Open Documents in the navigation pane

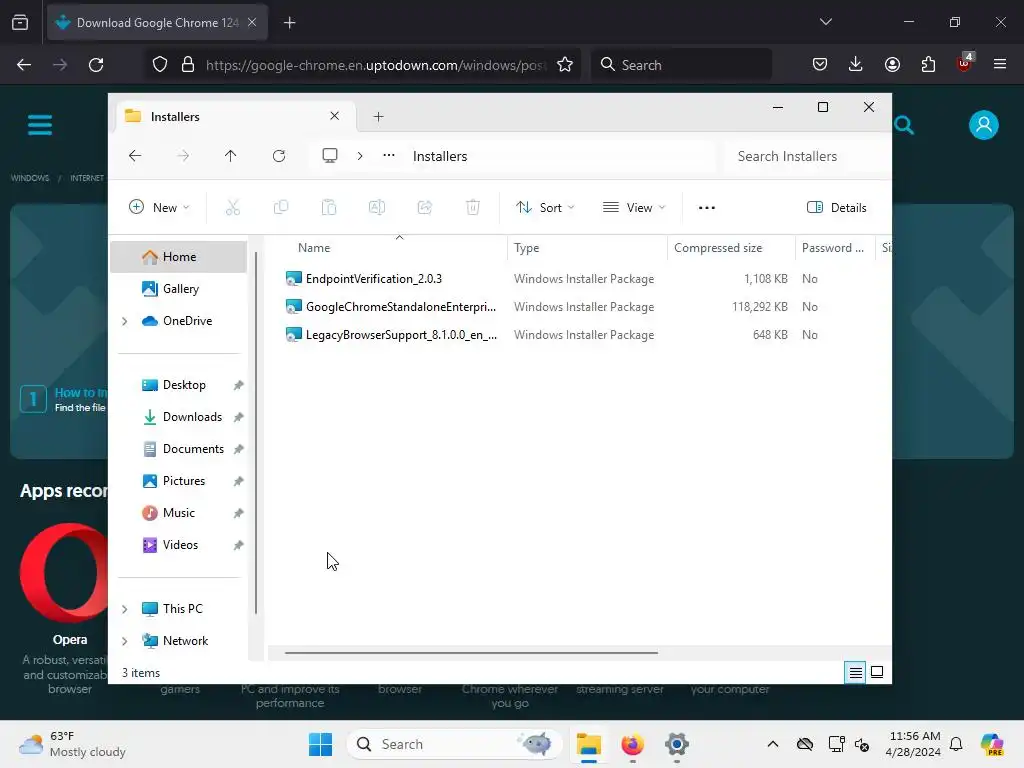point(178,449)
